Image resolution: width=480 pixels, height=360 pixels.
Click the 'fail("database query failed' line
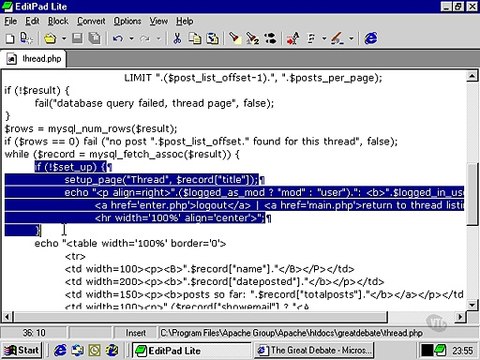154,103
